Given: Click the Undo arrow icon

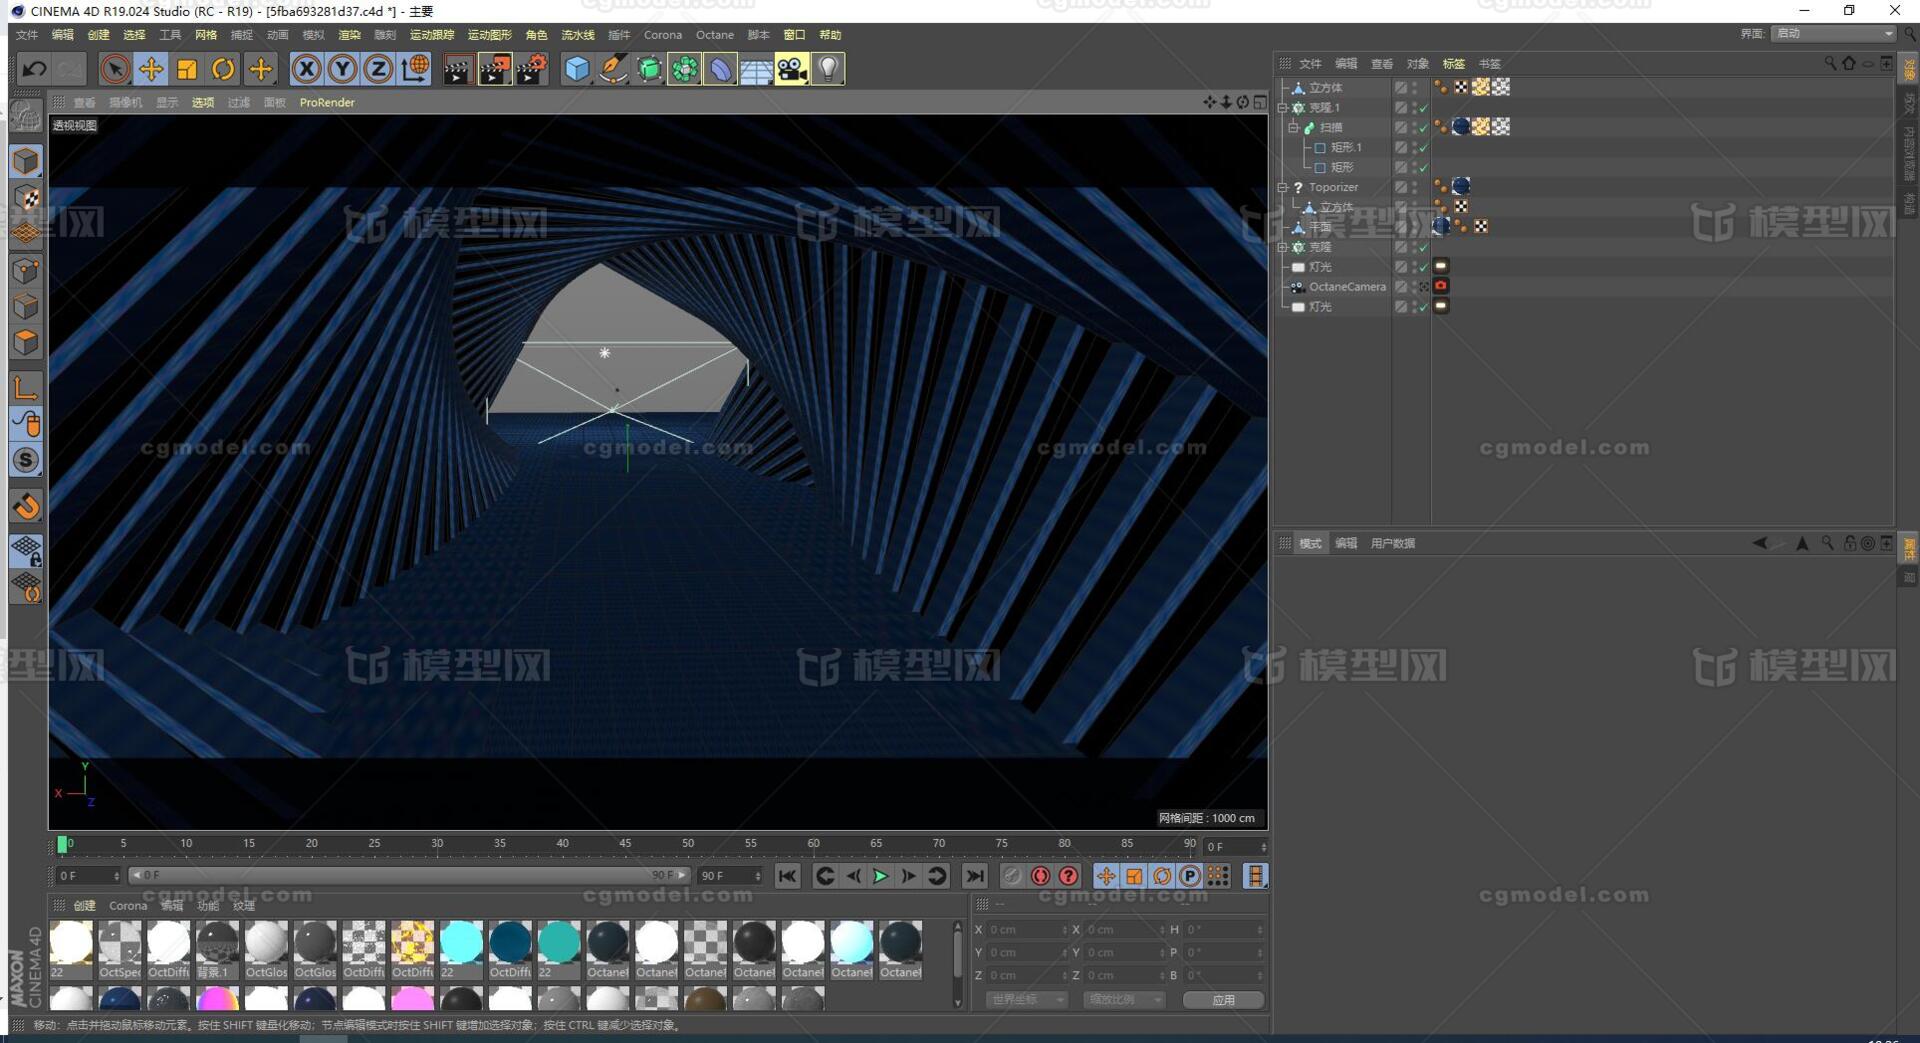Looking at the screenshot, I should tap(34, 69).
